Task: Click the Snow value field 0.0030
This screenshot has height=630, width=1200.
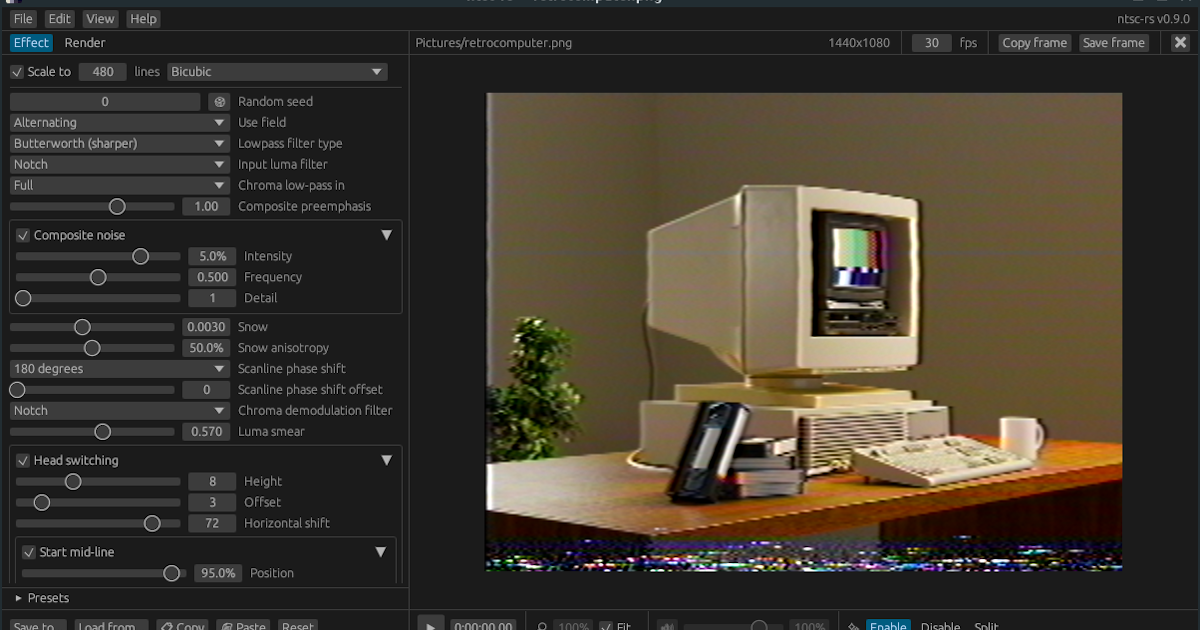Action: [206, 327]
